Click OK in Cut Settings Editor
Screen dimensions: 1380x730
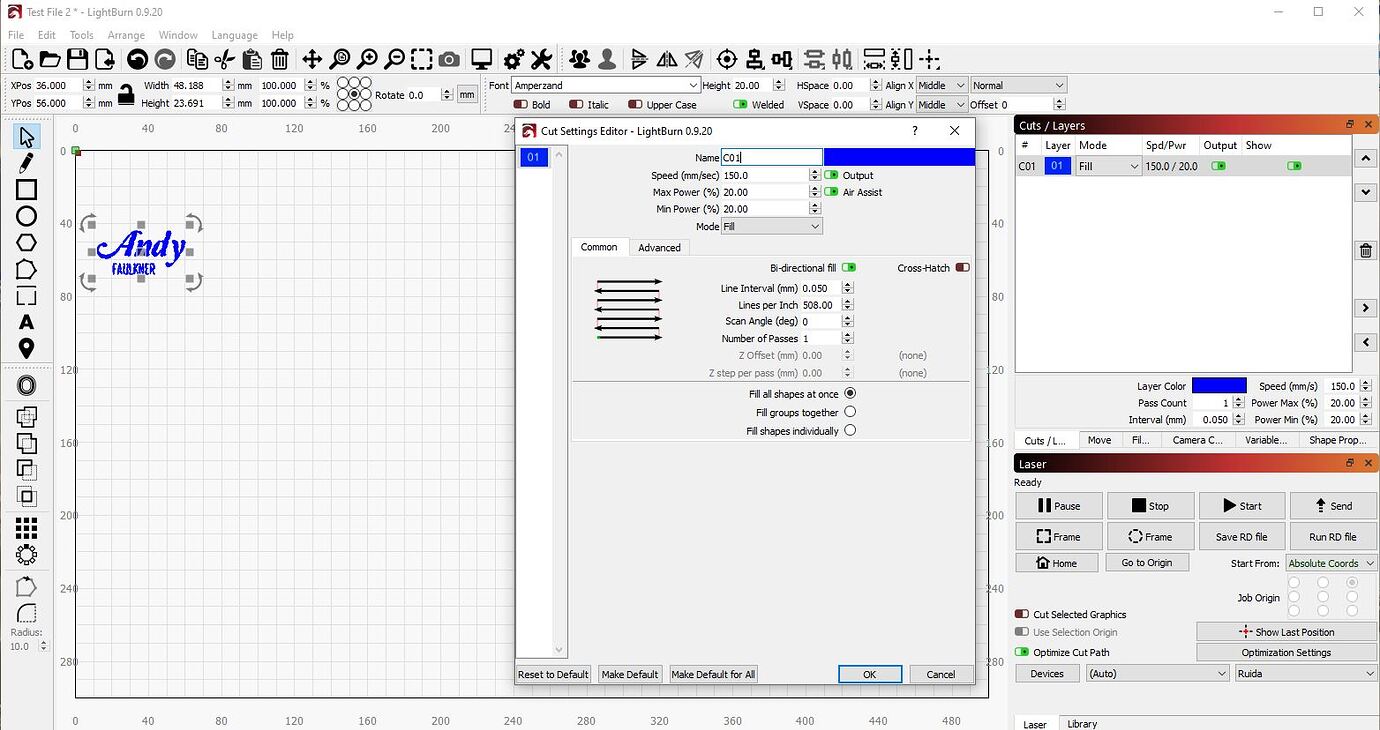tap(870, 674)
